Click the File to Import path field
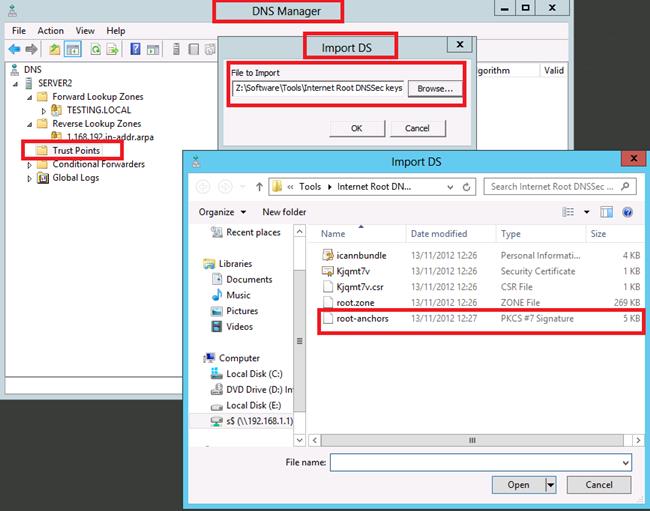This screenshot has width=650, height=511. 318,88
